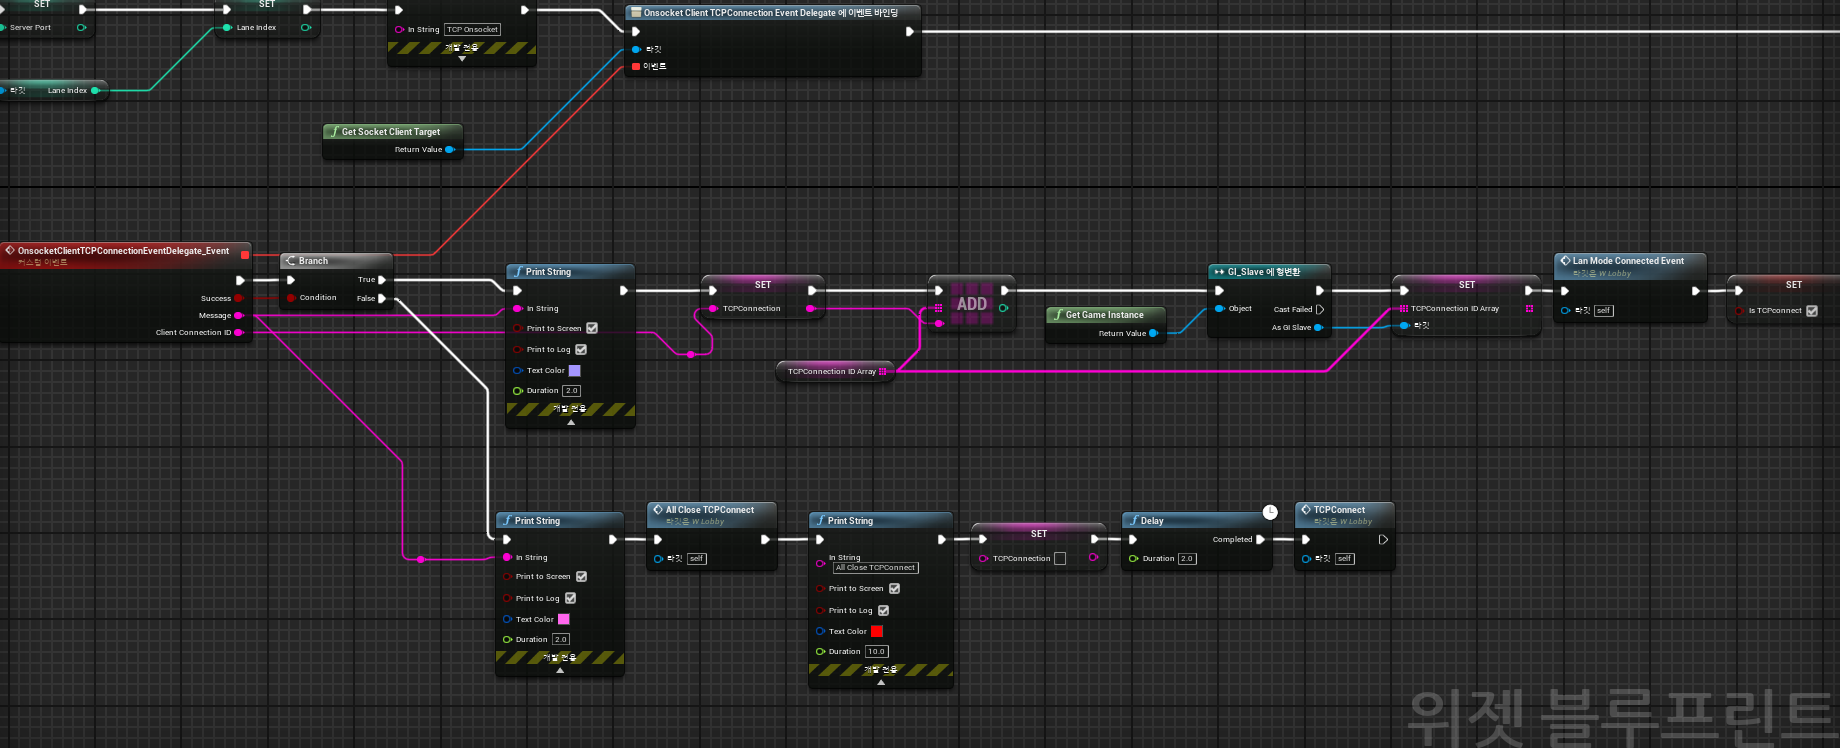Click the cast arrows icon on GI_Slave node
This screenshot has height=748, width=1840.
tap(1219, 272)
